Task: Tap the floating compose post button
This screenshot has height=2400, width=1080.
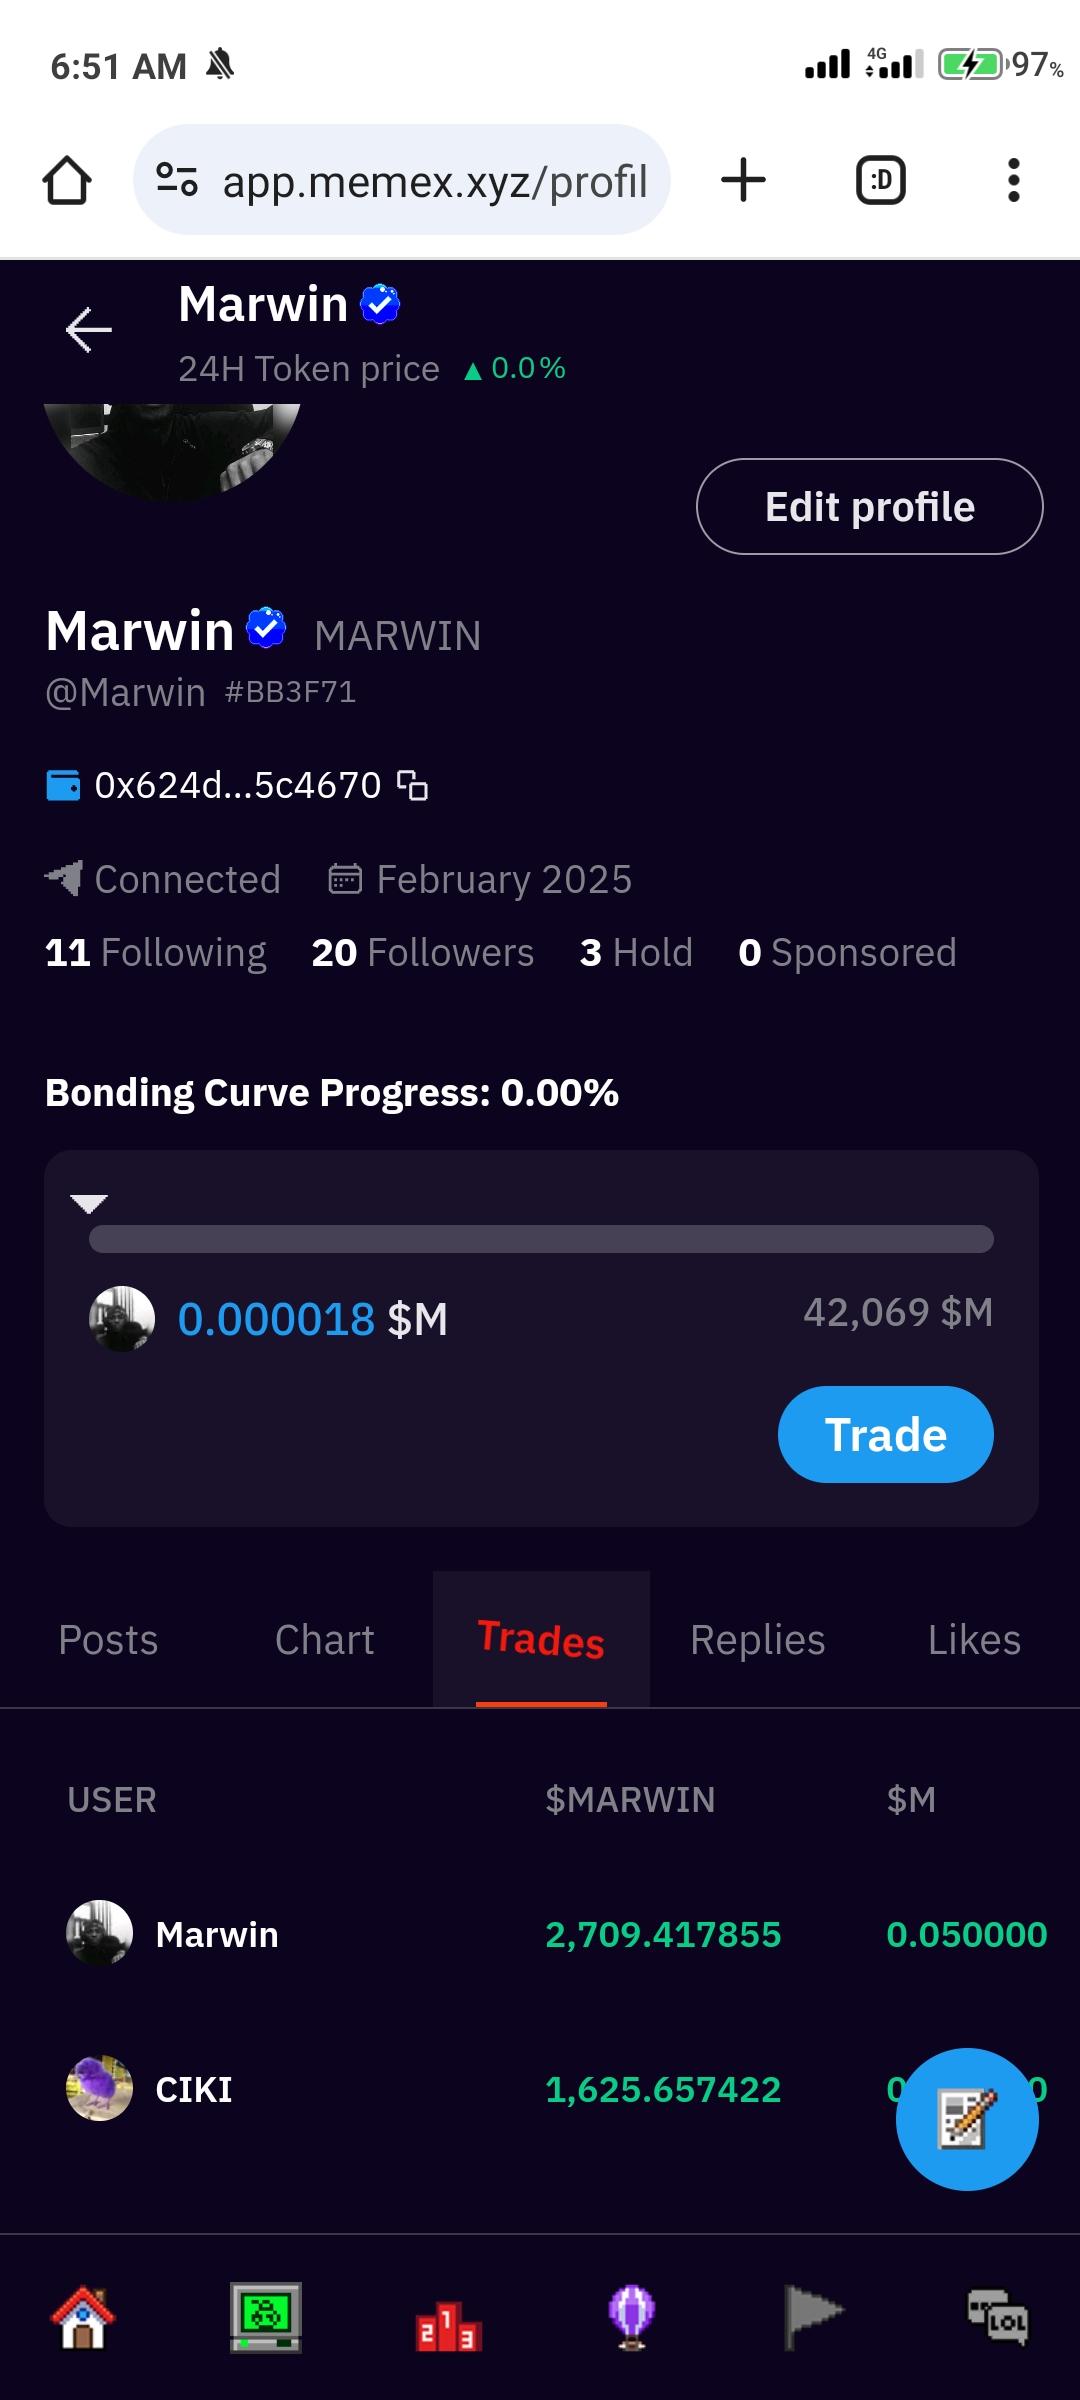Action: [x=966, y=2119]
